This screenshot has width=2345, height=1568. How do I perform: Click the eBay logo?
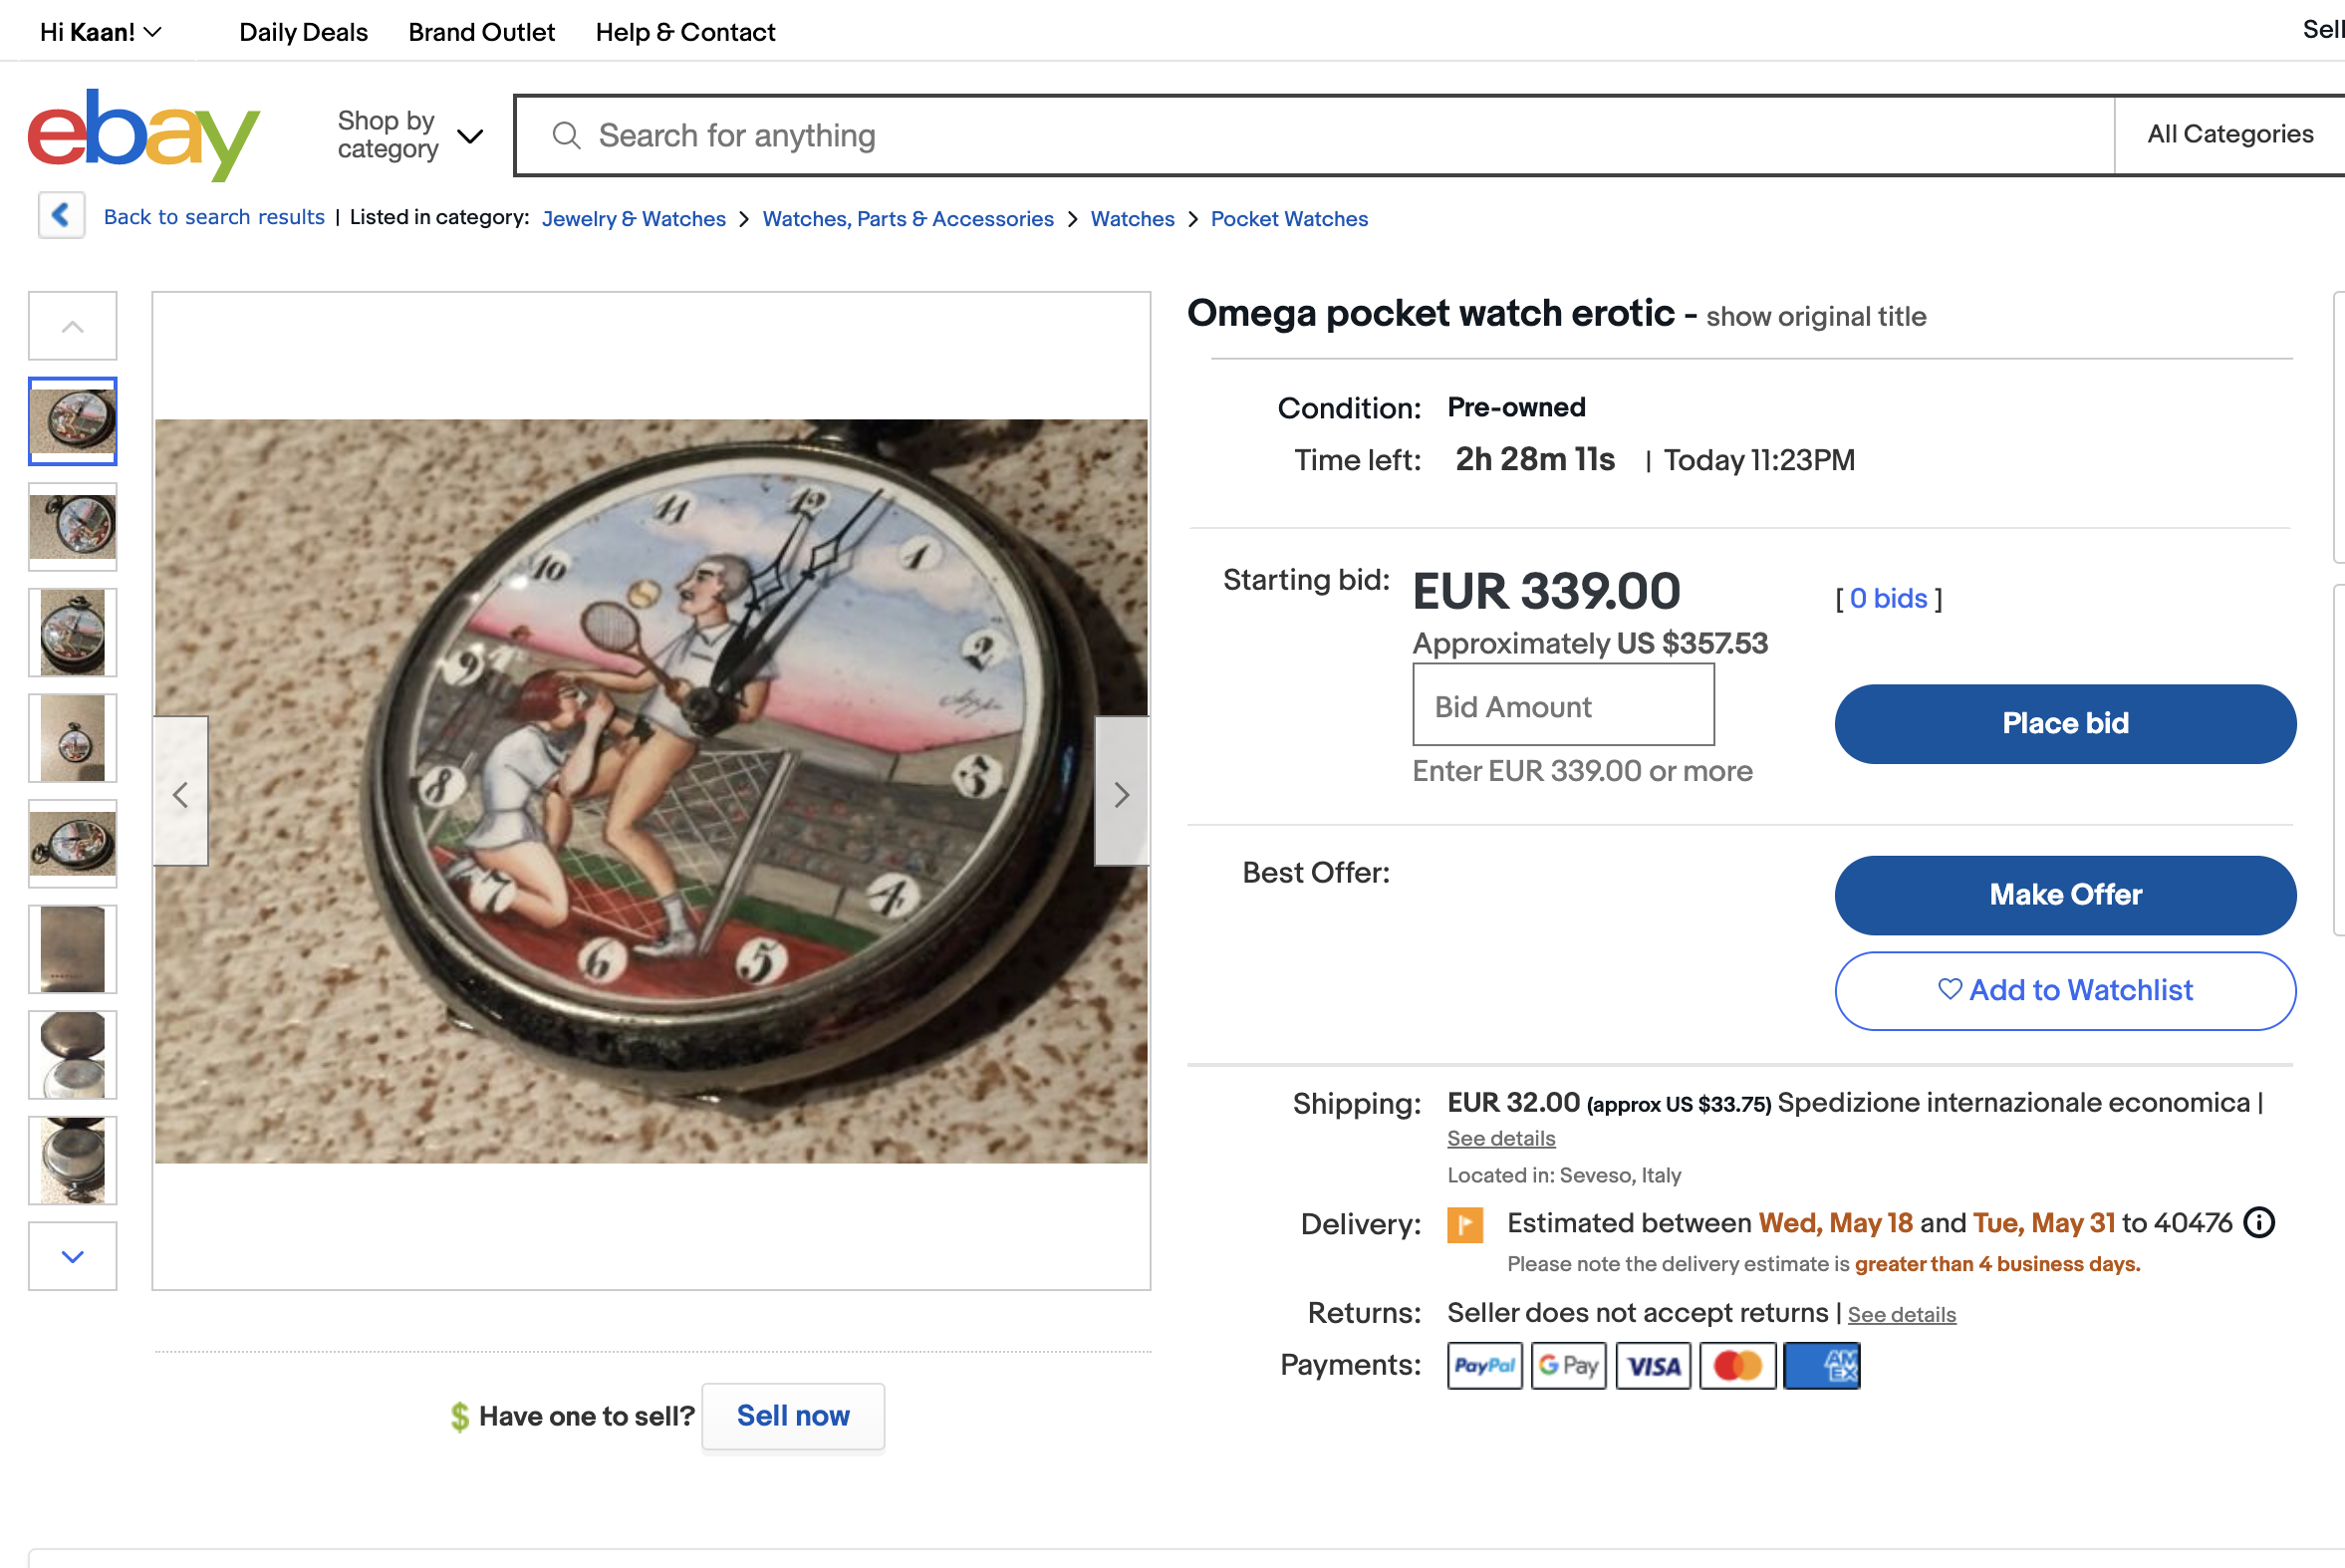coord(143,135)
